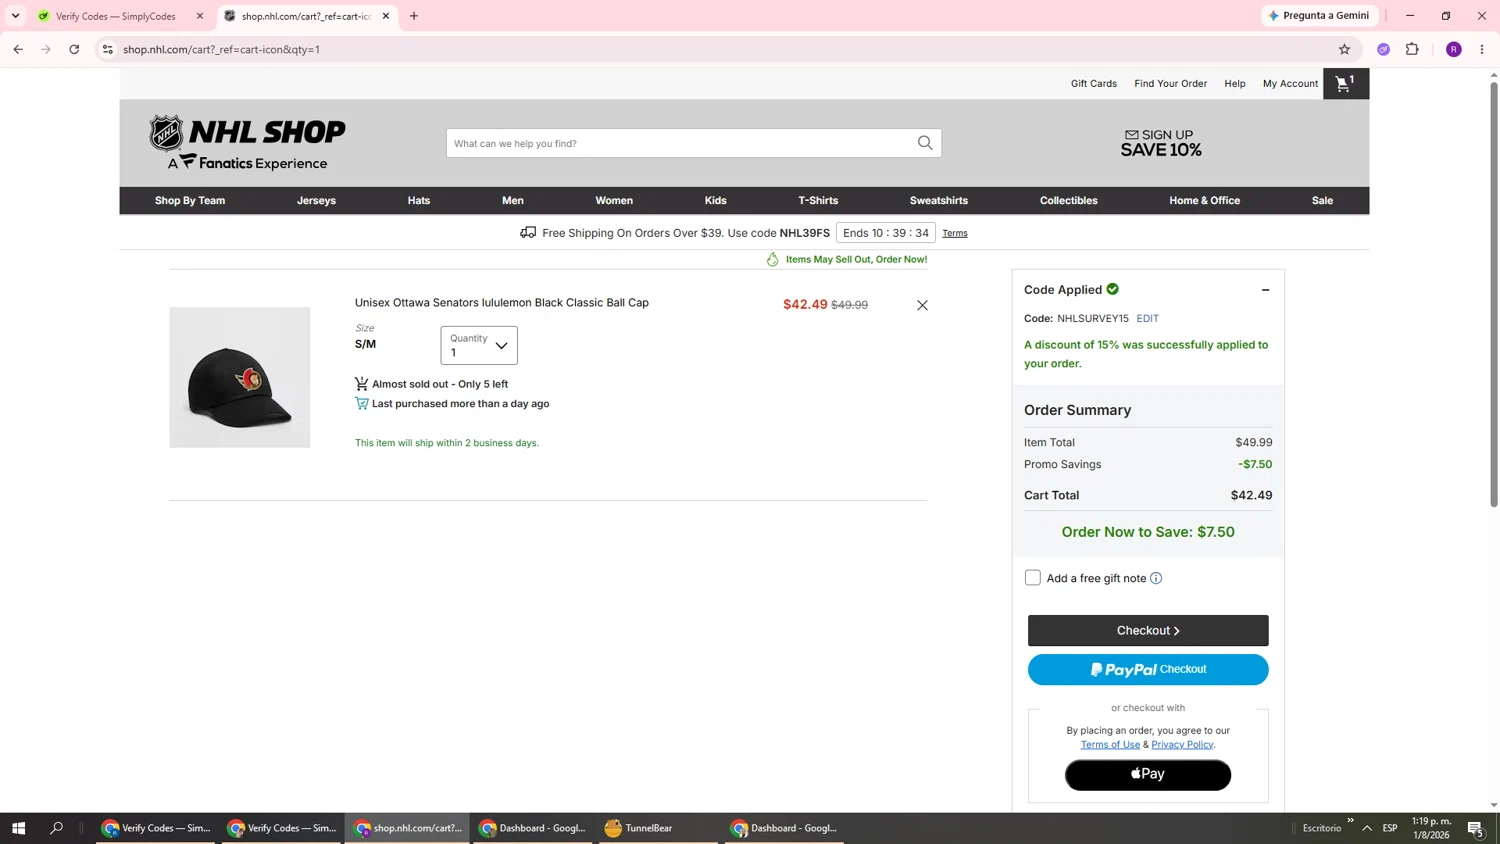Open the Kids menu

[x=716, y=201]
